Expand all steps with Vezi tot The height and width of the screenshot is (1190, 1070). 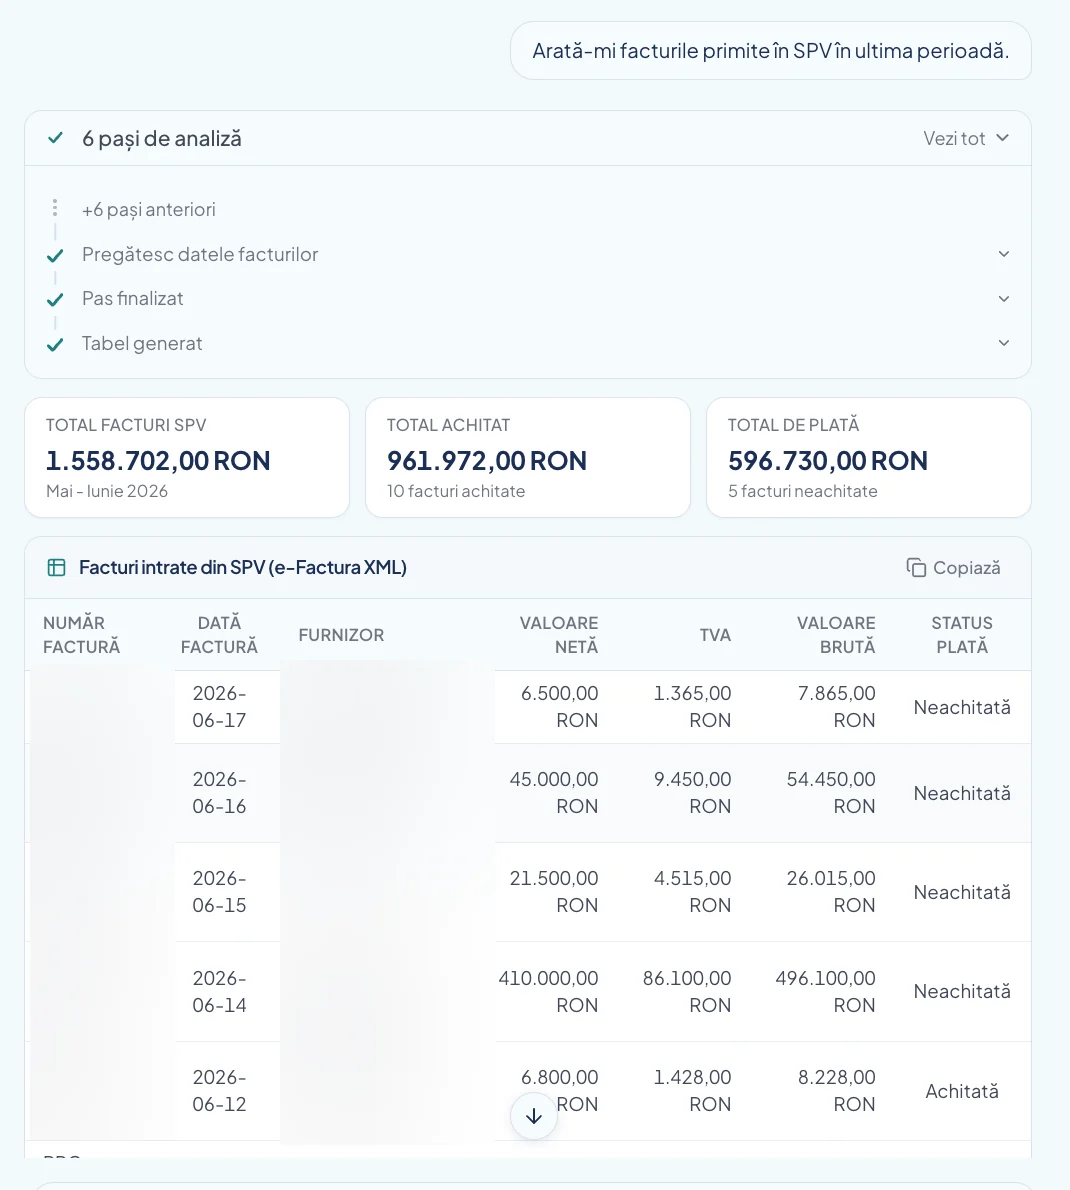[x=965, y=138]
